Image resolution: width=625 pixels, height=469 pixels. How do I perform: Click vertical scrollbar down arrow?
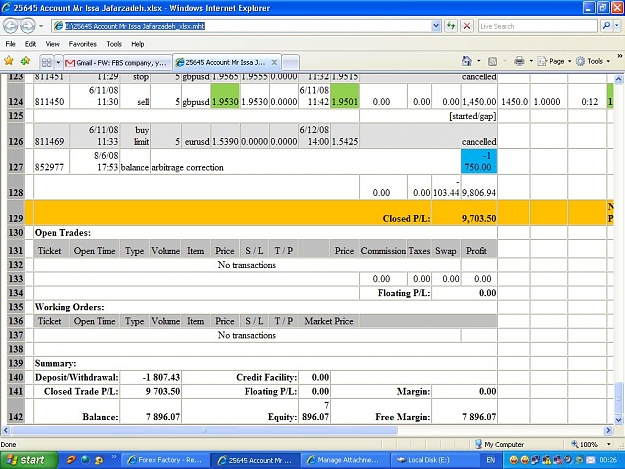(x=618, y=419)
